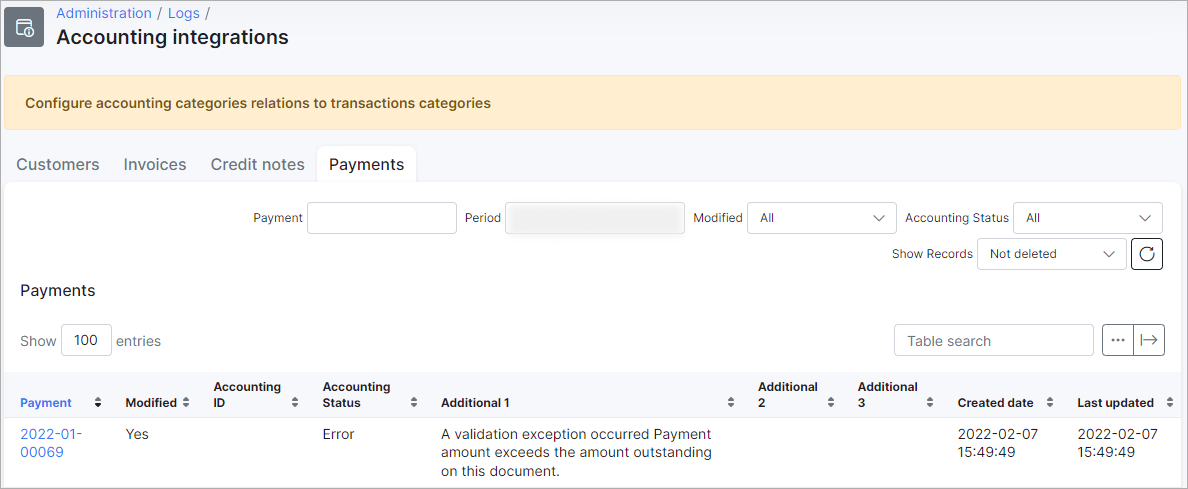Open the three-dots table options button
The height and width of the screenshot is (489, 1188).
(x=1118, y=340)
